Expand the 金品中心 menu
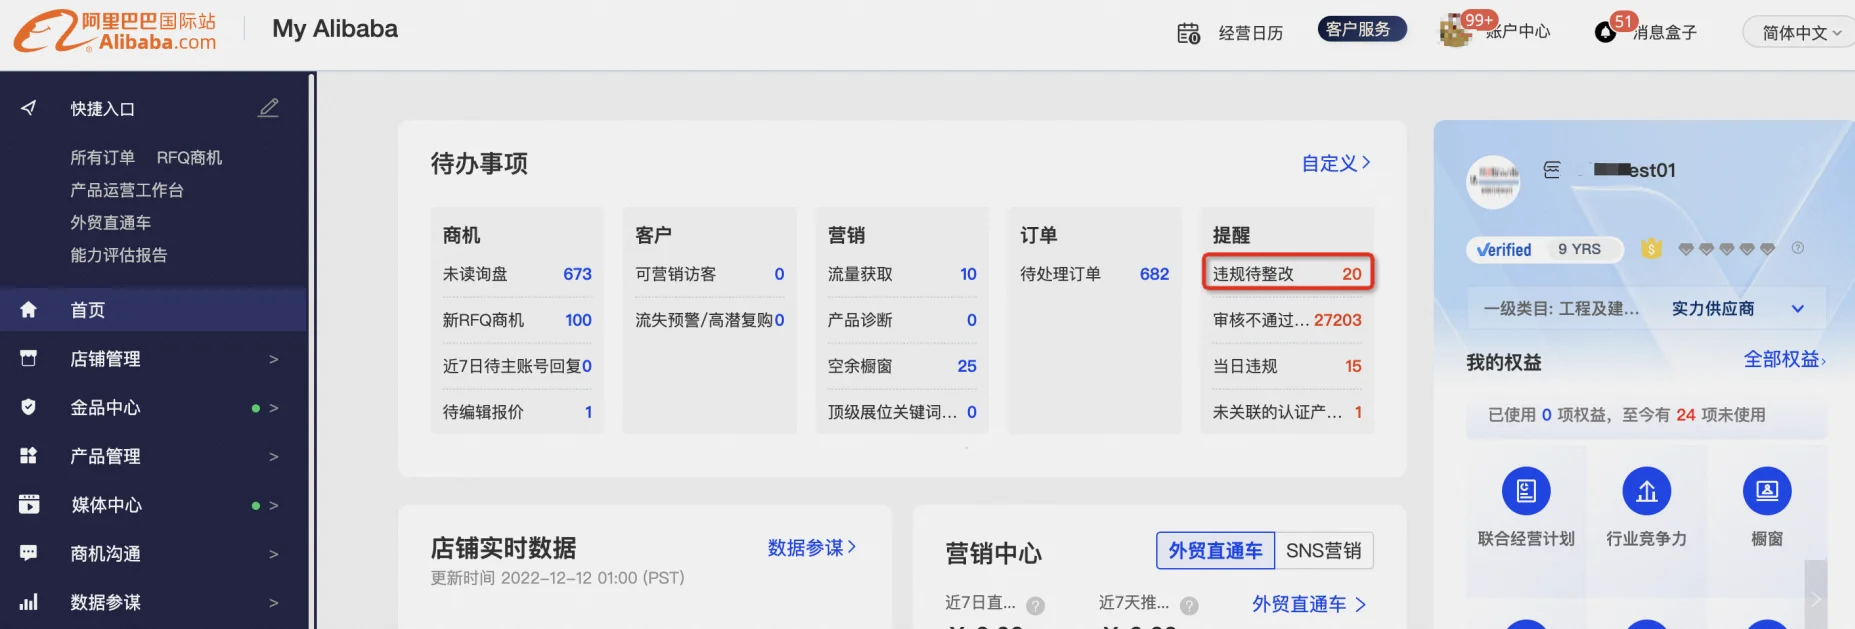Viewport: 1855px width, 629px height. pos(274,408)
